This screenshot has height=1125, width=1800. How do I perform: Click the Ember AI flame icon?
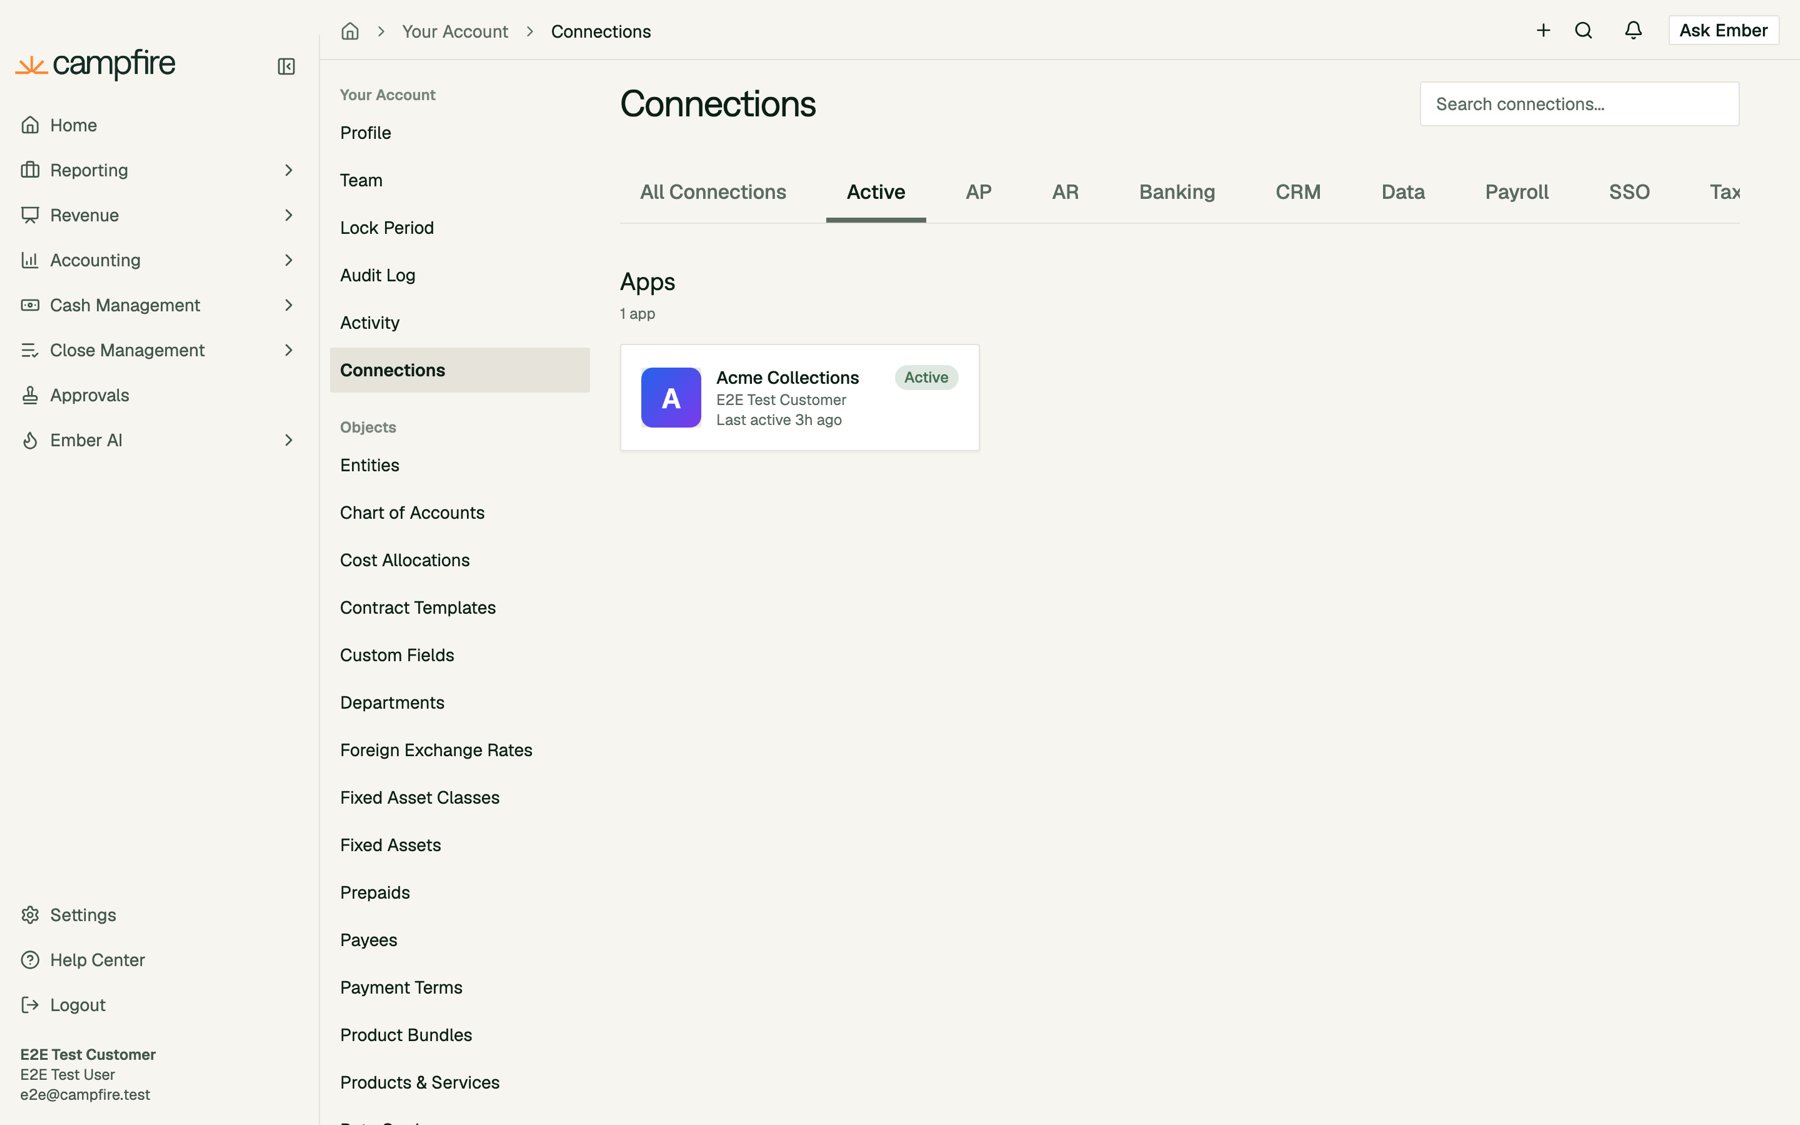(x=30, y=440)
